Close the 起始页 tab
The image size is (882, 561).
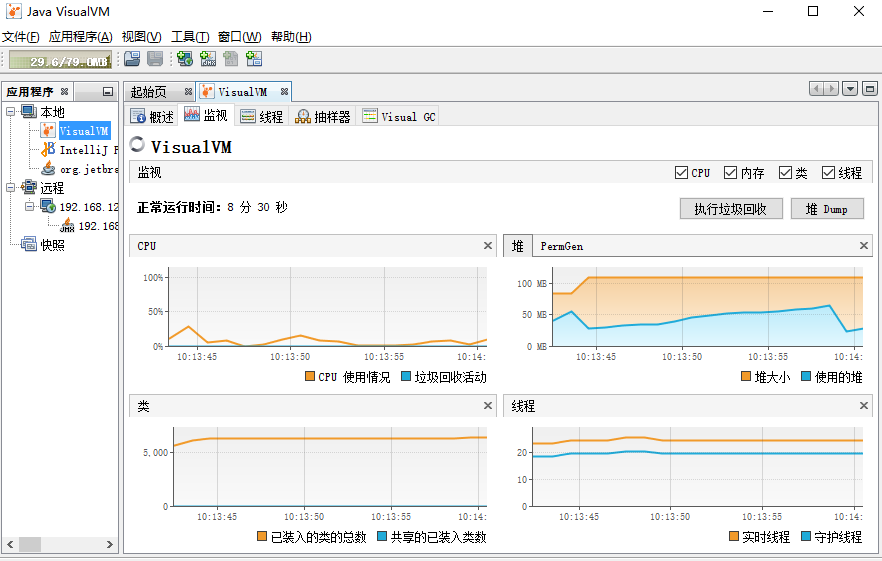click(x=188, y=92)
